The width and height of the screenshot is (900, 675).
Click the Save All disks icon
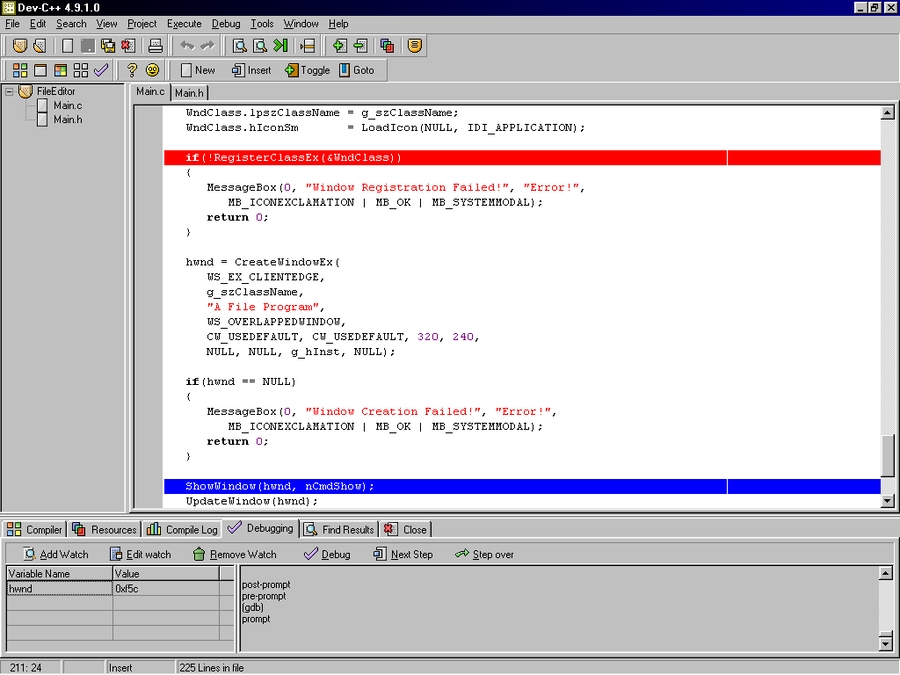point(108,45)
